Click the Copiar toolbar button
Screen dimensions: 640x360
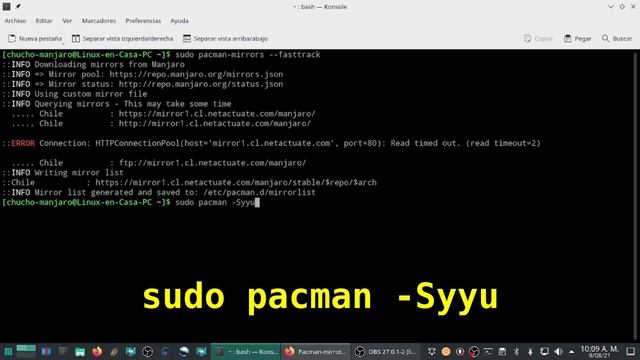click(x=538, y=38)
